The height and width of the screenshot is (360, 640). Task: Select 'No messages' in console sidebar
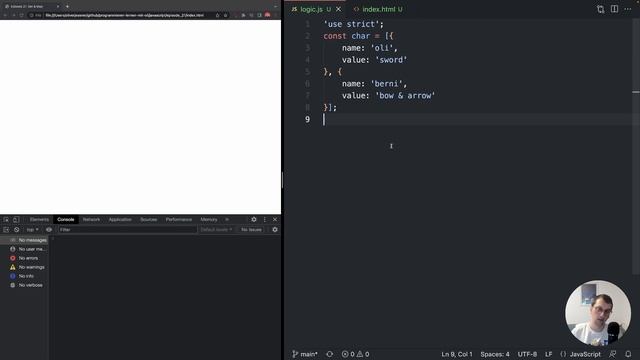(x=24, y=240)
